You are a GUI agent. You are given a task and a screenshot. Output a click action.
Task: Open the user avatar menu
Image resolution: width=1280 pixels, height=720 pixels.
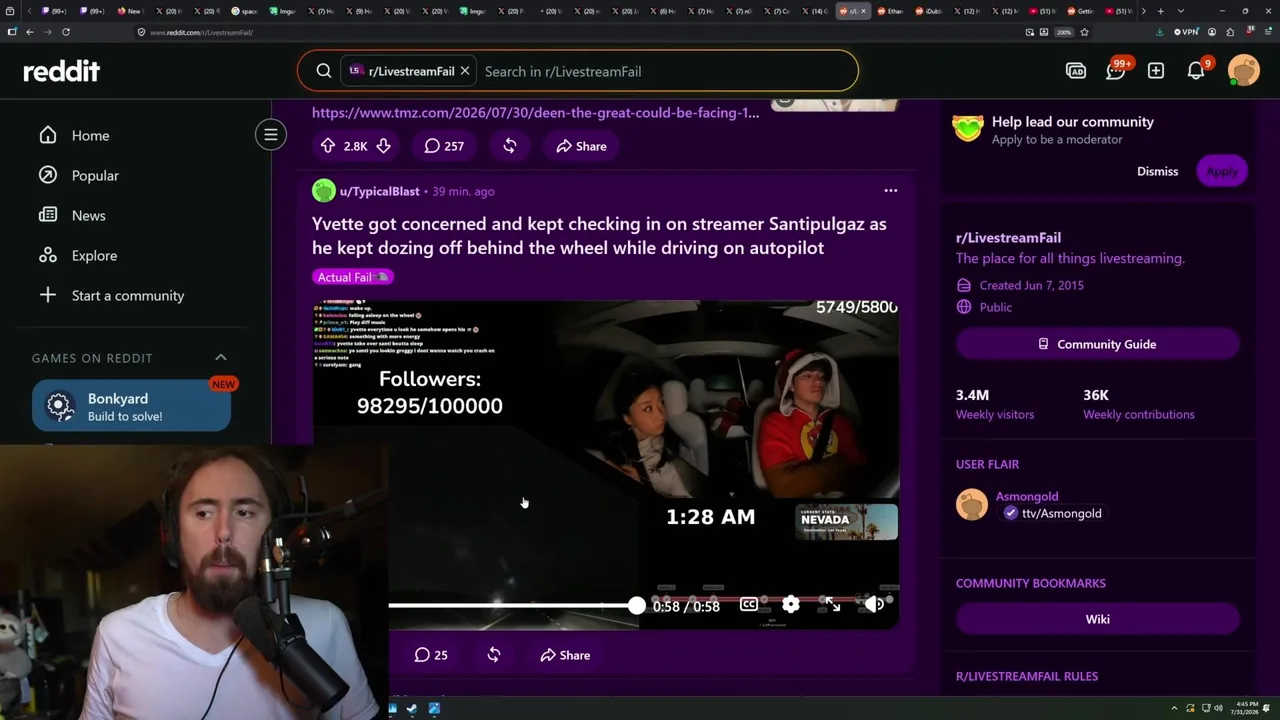[x=1244, y=71]
